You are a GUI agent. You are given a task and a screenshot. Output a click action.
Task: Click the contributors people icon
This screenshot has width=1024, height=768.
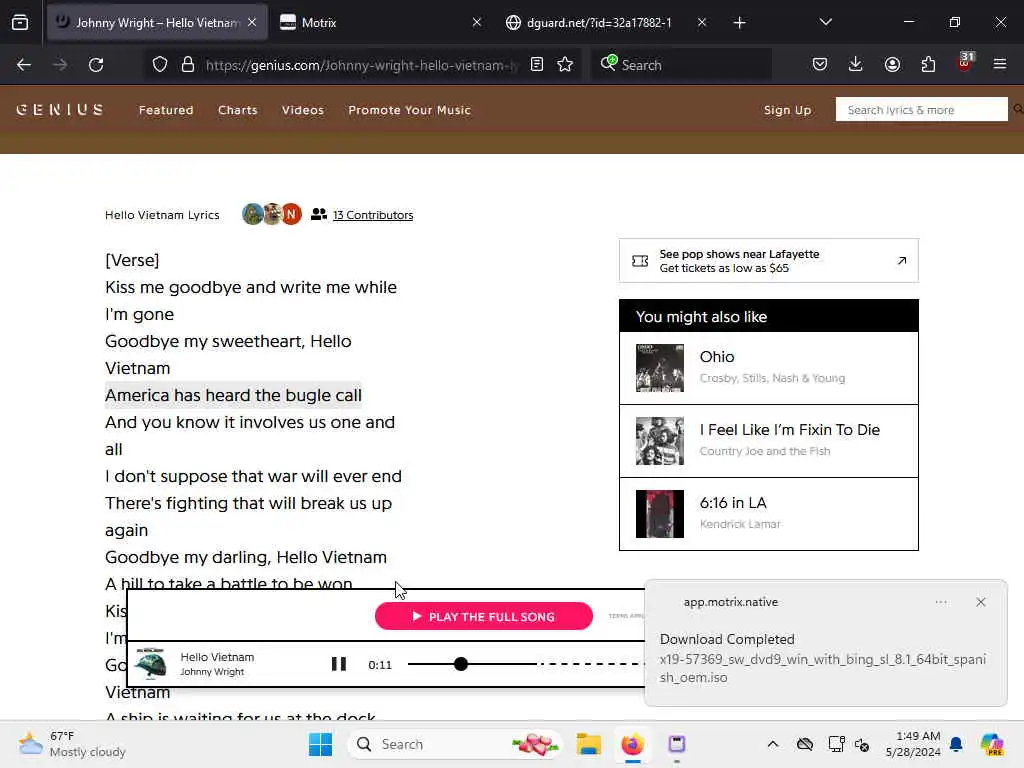pyautogui.click(x=319, y=214)
